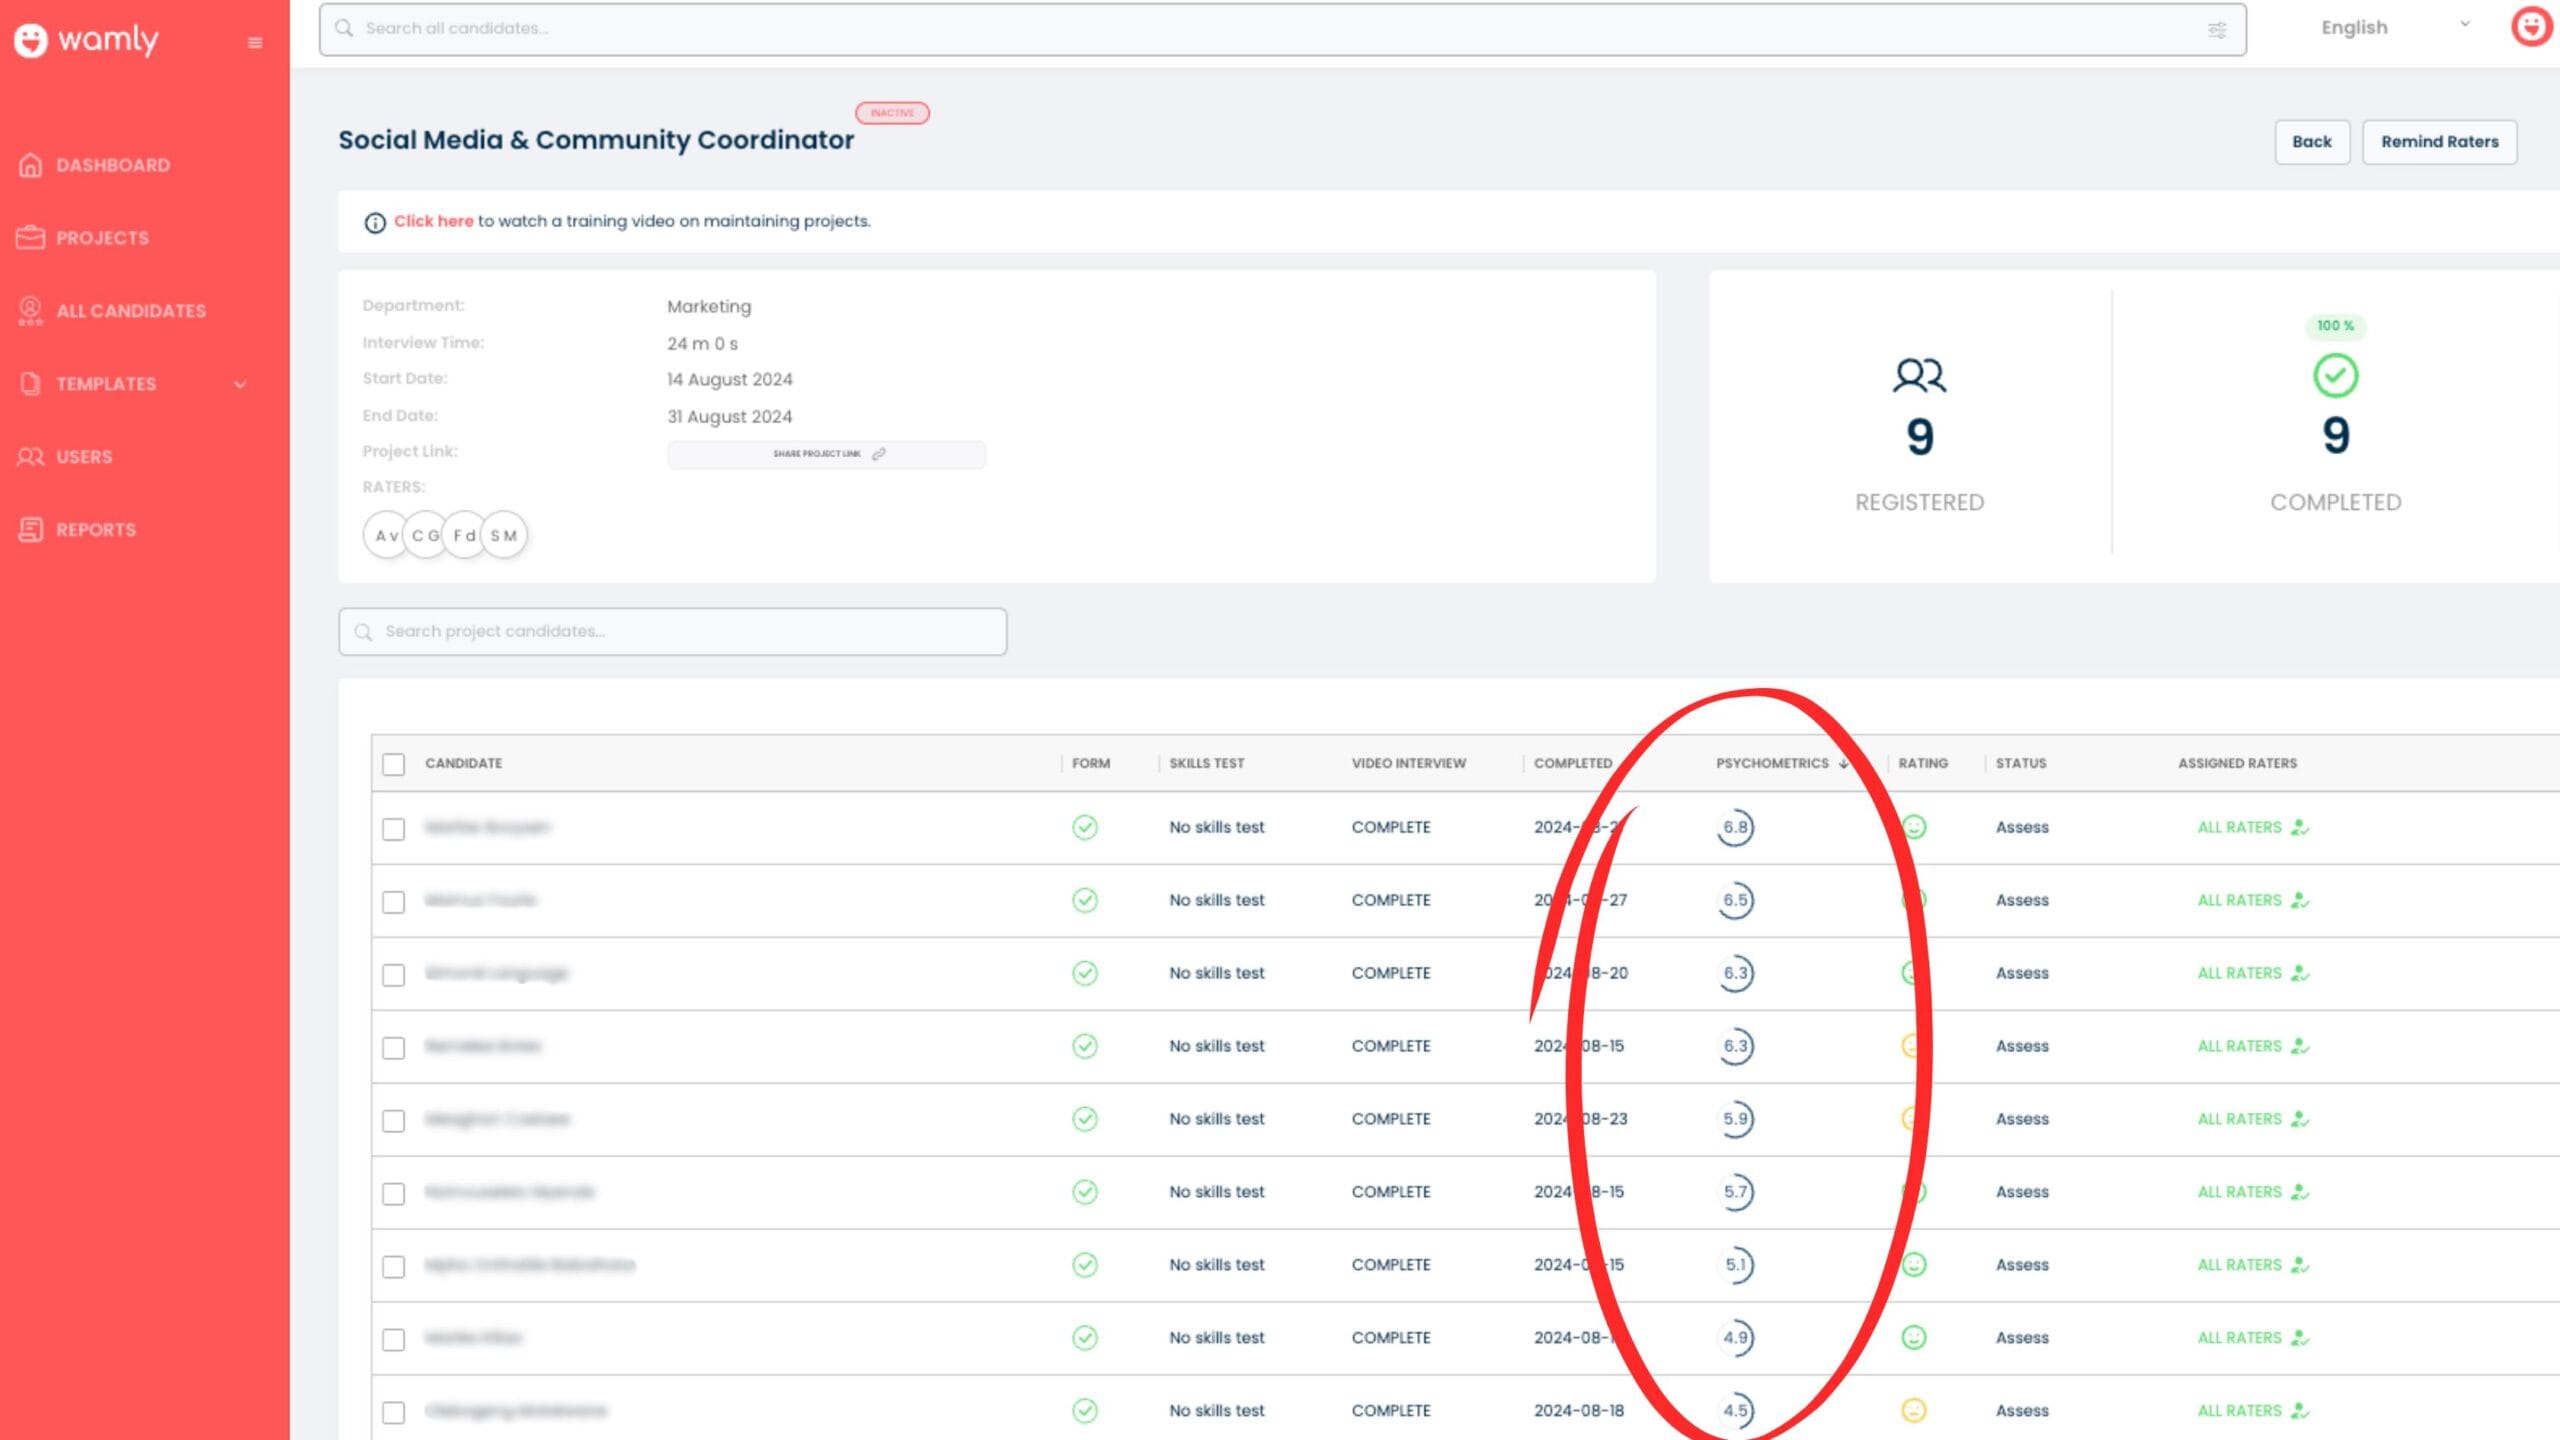
Task: Click Assess status in 6.8 row
Action: pyautogui.click(x=2022, y=827)
